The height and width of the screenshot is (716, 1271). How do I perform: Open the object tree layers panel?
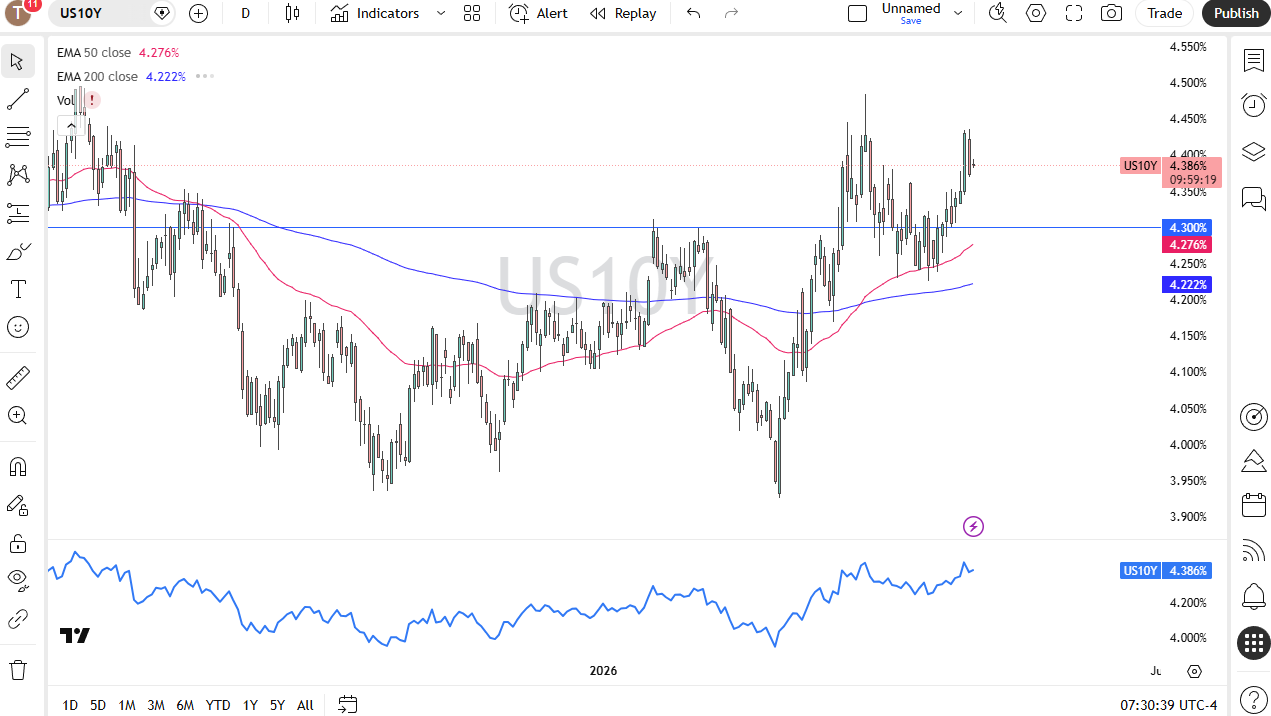[x=1253, y=151]
